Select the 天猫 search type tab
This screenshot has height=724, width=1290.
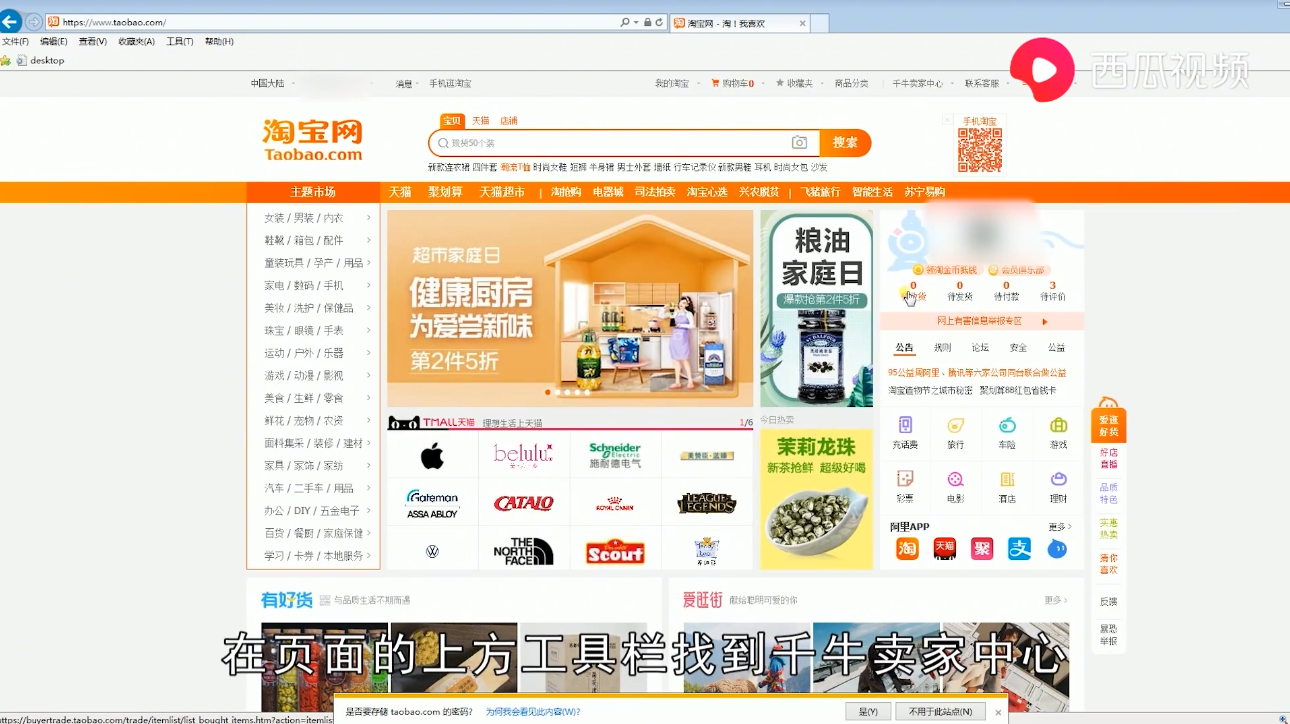click(x=481, y=121)
